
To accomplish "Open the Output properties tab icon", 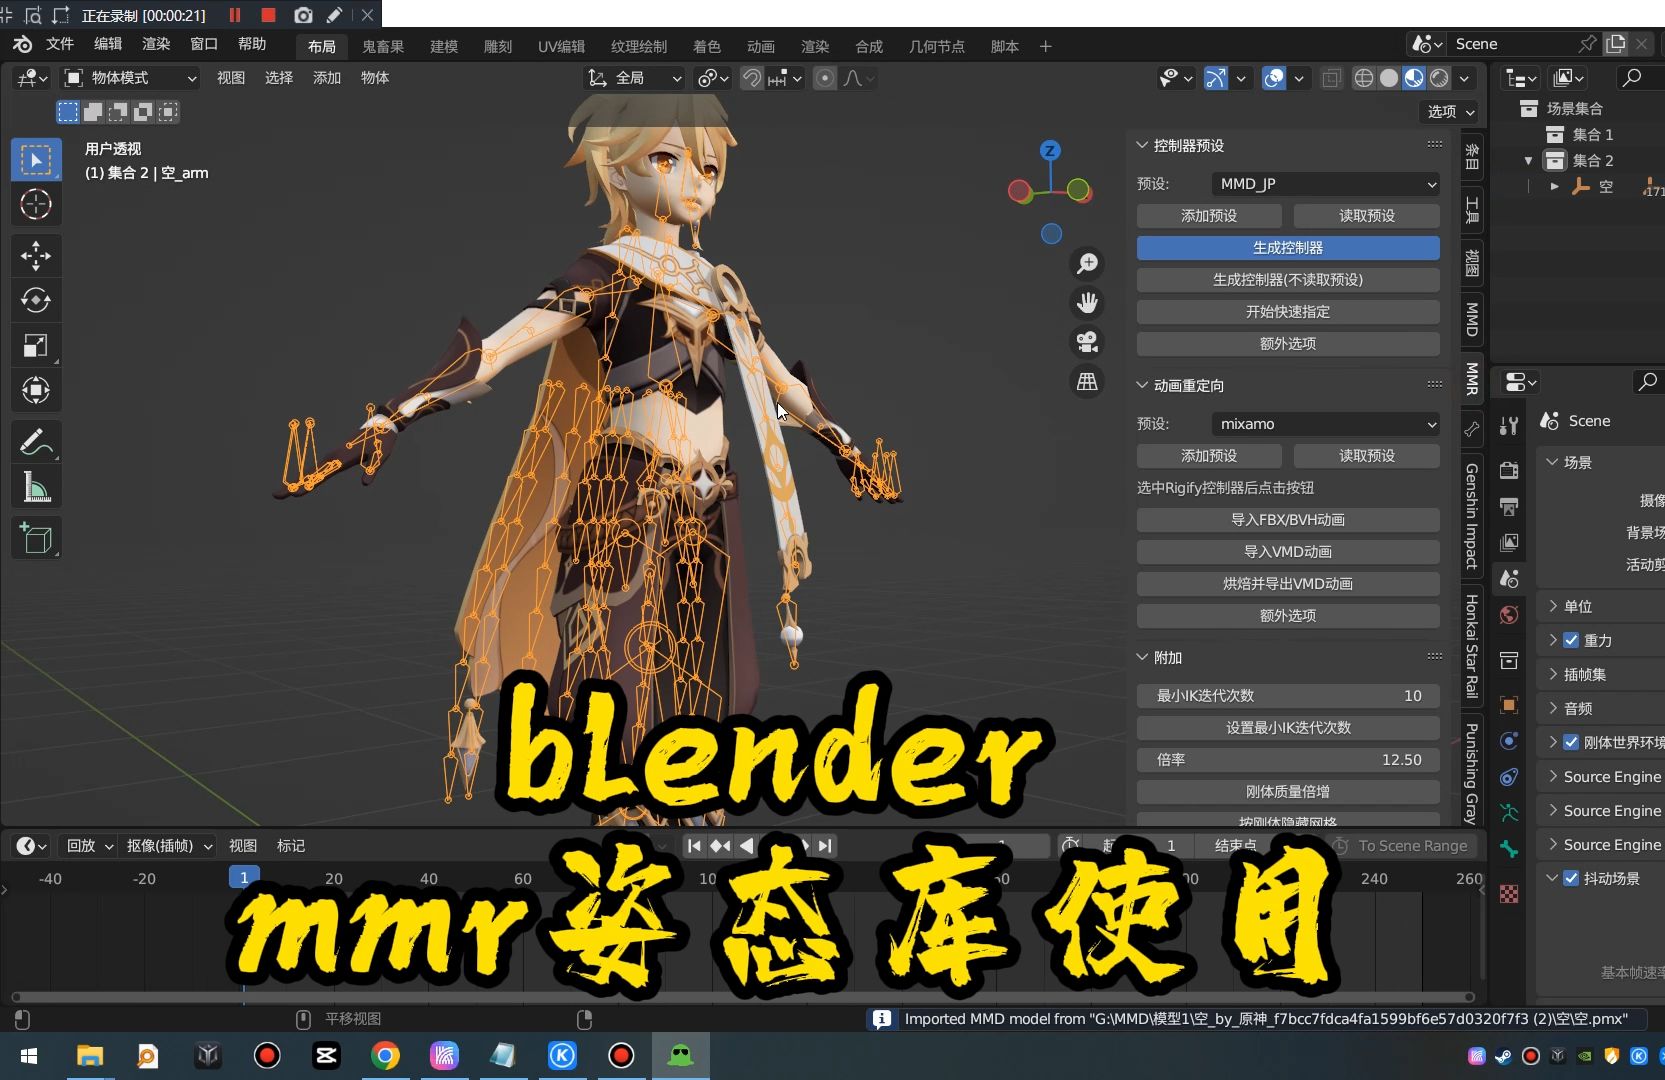I will coord(1509,506).
